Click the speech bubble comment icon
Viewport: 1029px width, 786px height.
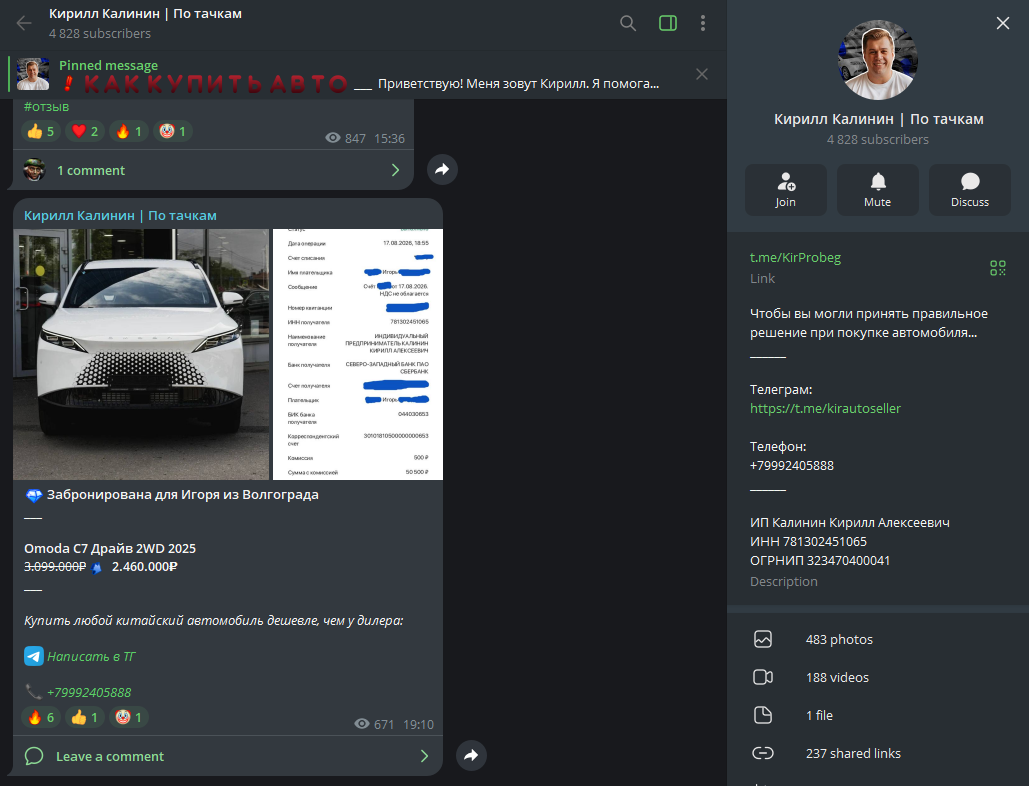34,756
